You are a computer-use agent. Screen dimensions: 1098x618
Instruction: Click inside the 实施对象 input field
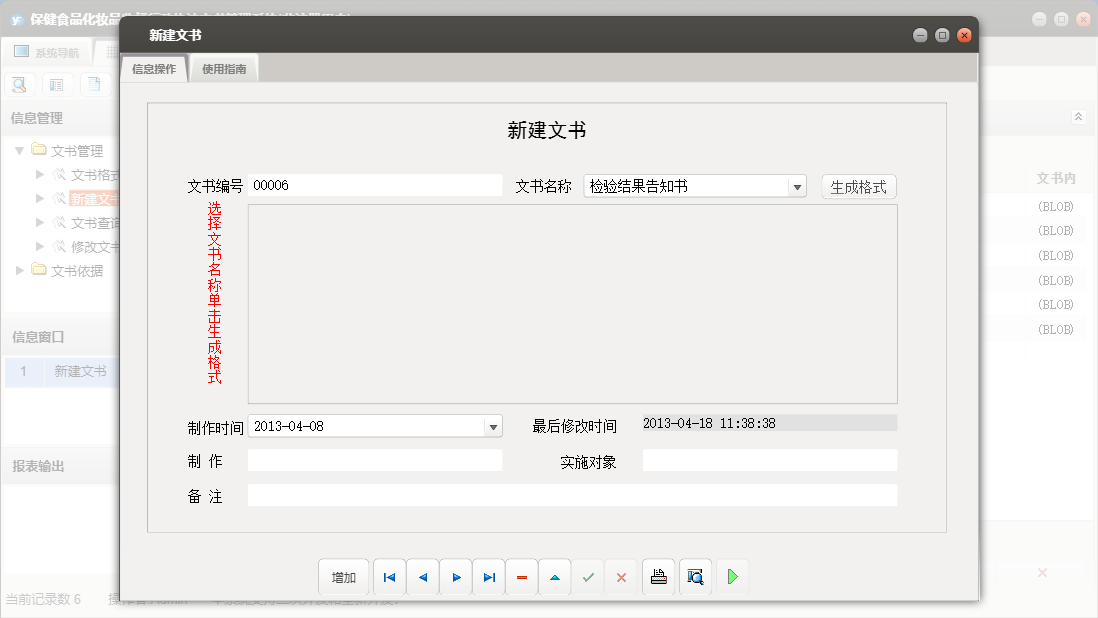click(x=770, y=460)
